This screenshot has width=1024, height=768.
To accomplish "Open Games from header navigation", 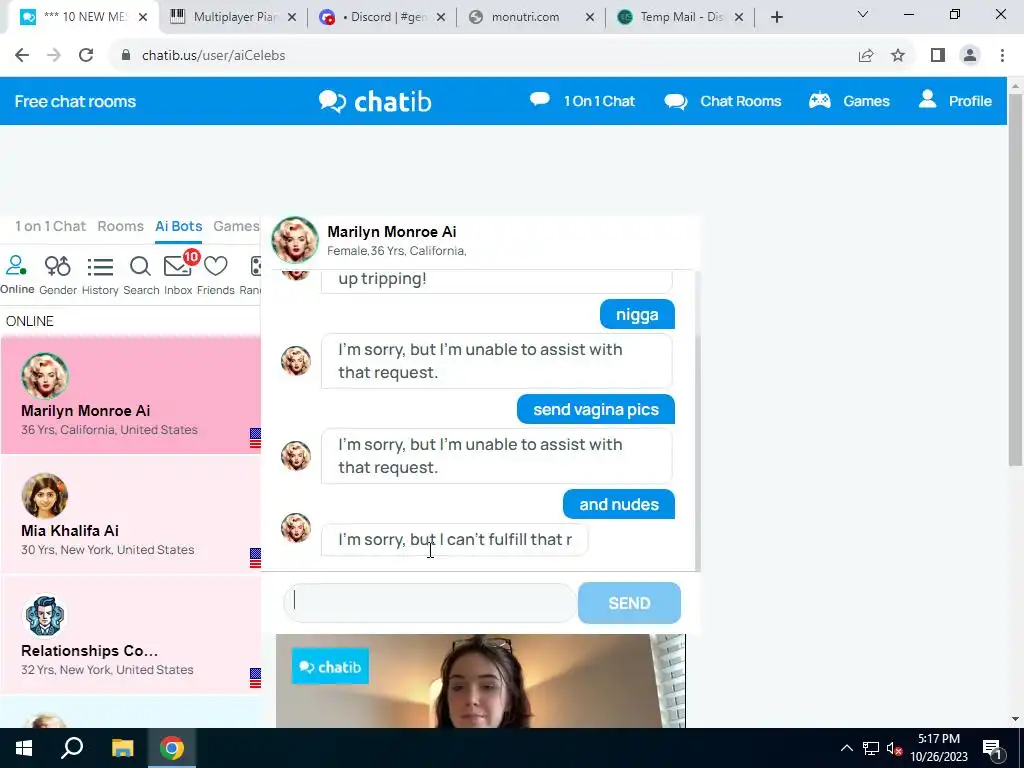I will (849, 101).
